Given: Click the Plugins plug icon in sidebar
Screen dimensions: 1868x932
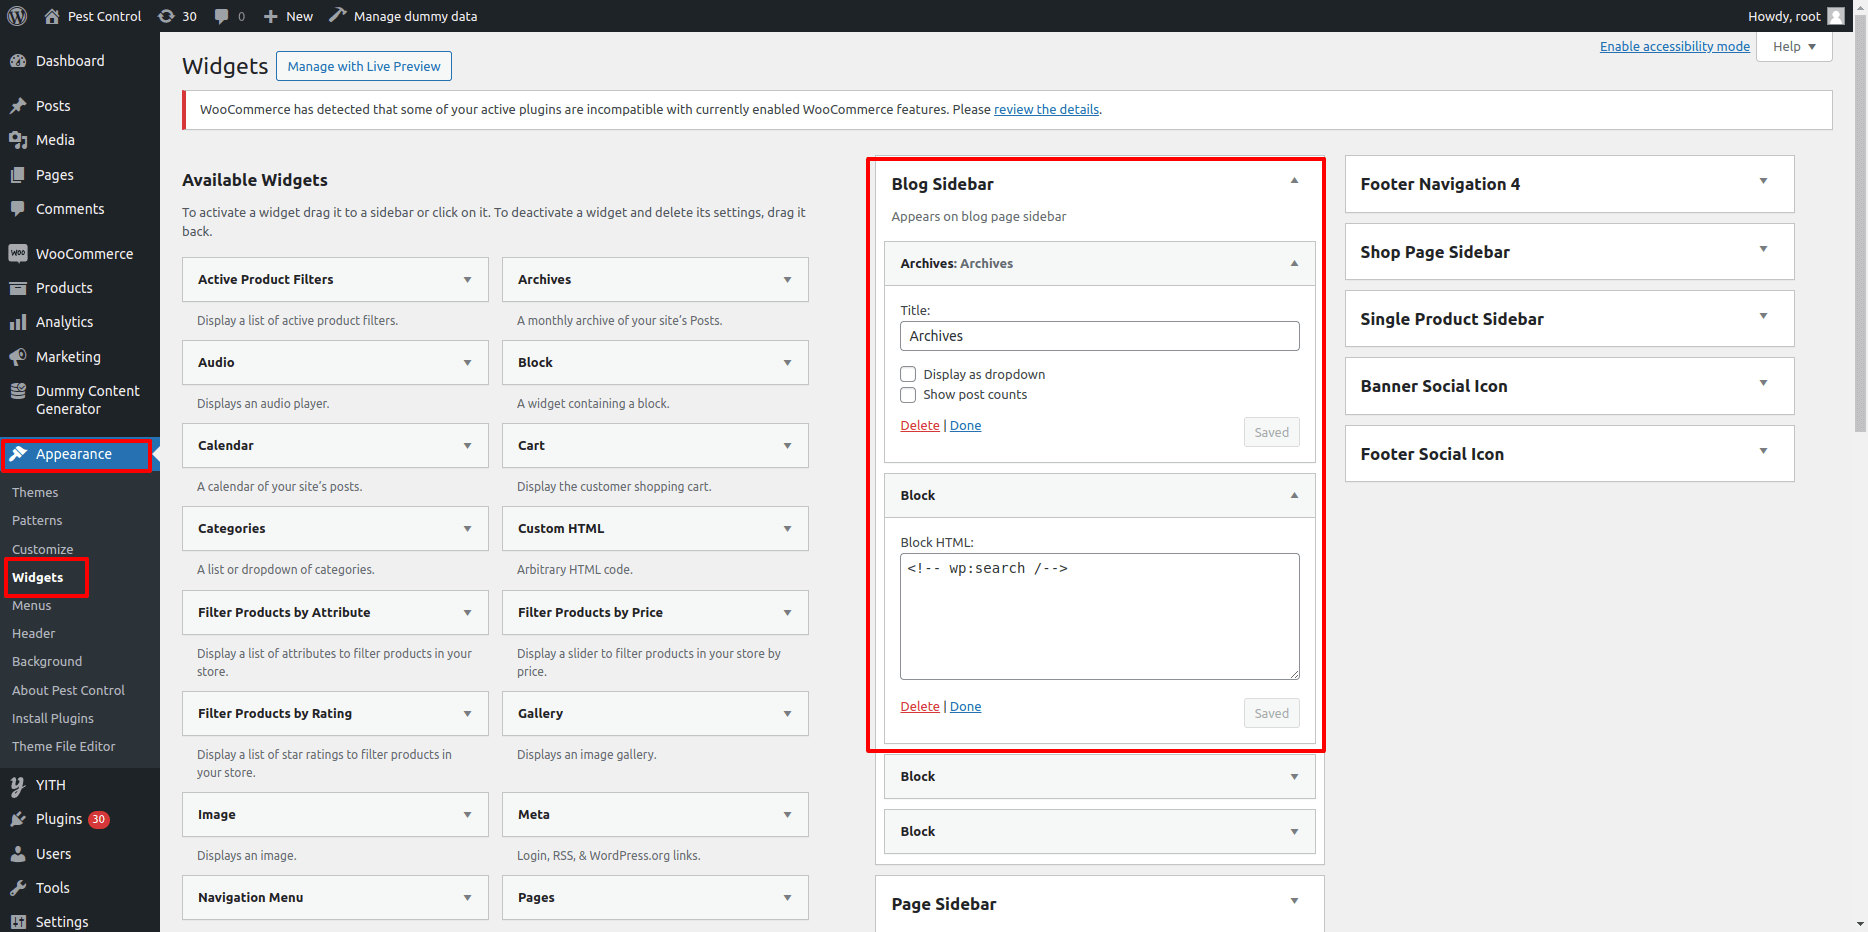Looking at the screenshot, I should point(18,819).
